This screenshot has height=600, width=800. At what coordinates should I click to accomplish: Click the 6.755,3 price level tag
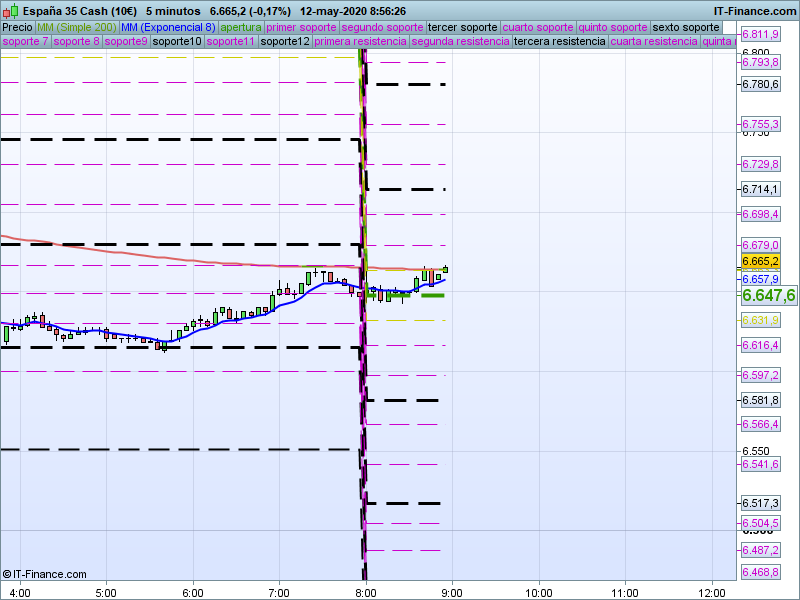pyautogui.click(x=761, y=124)
